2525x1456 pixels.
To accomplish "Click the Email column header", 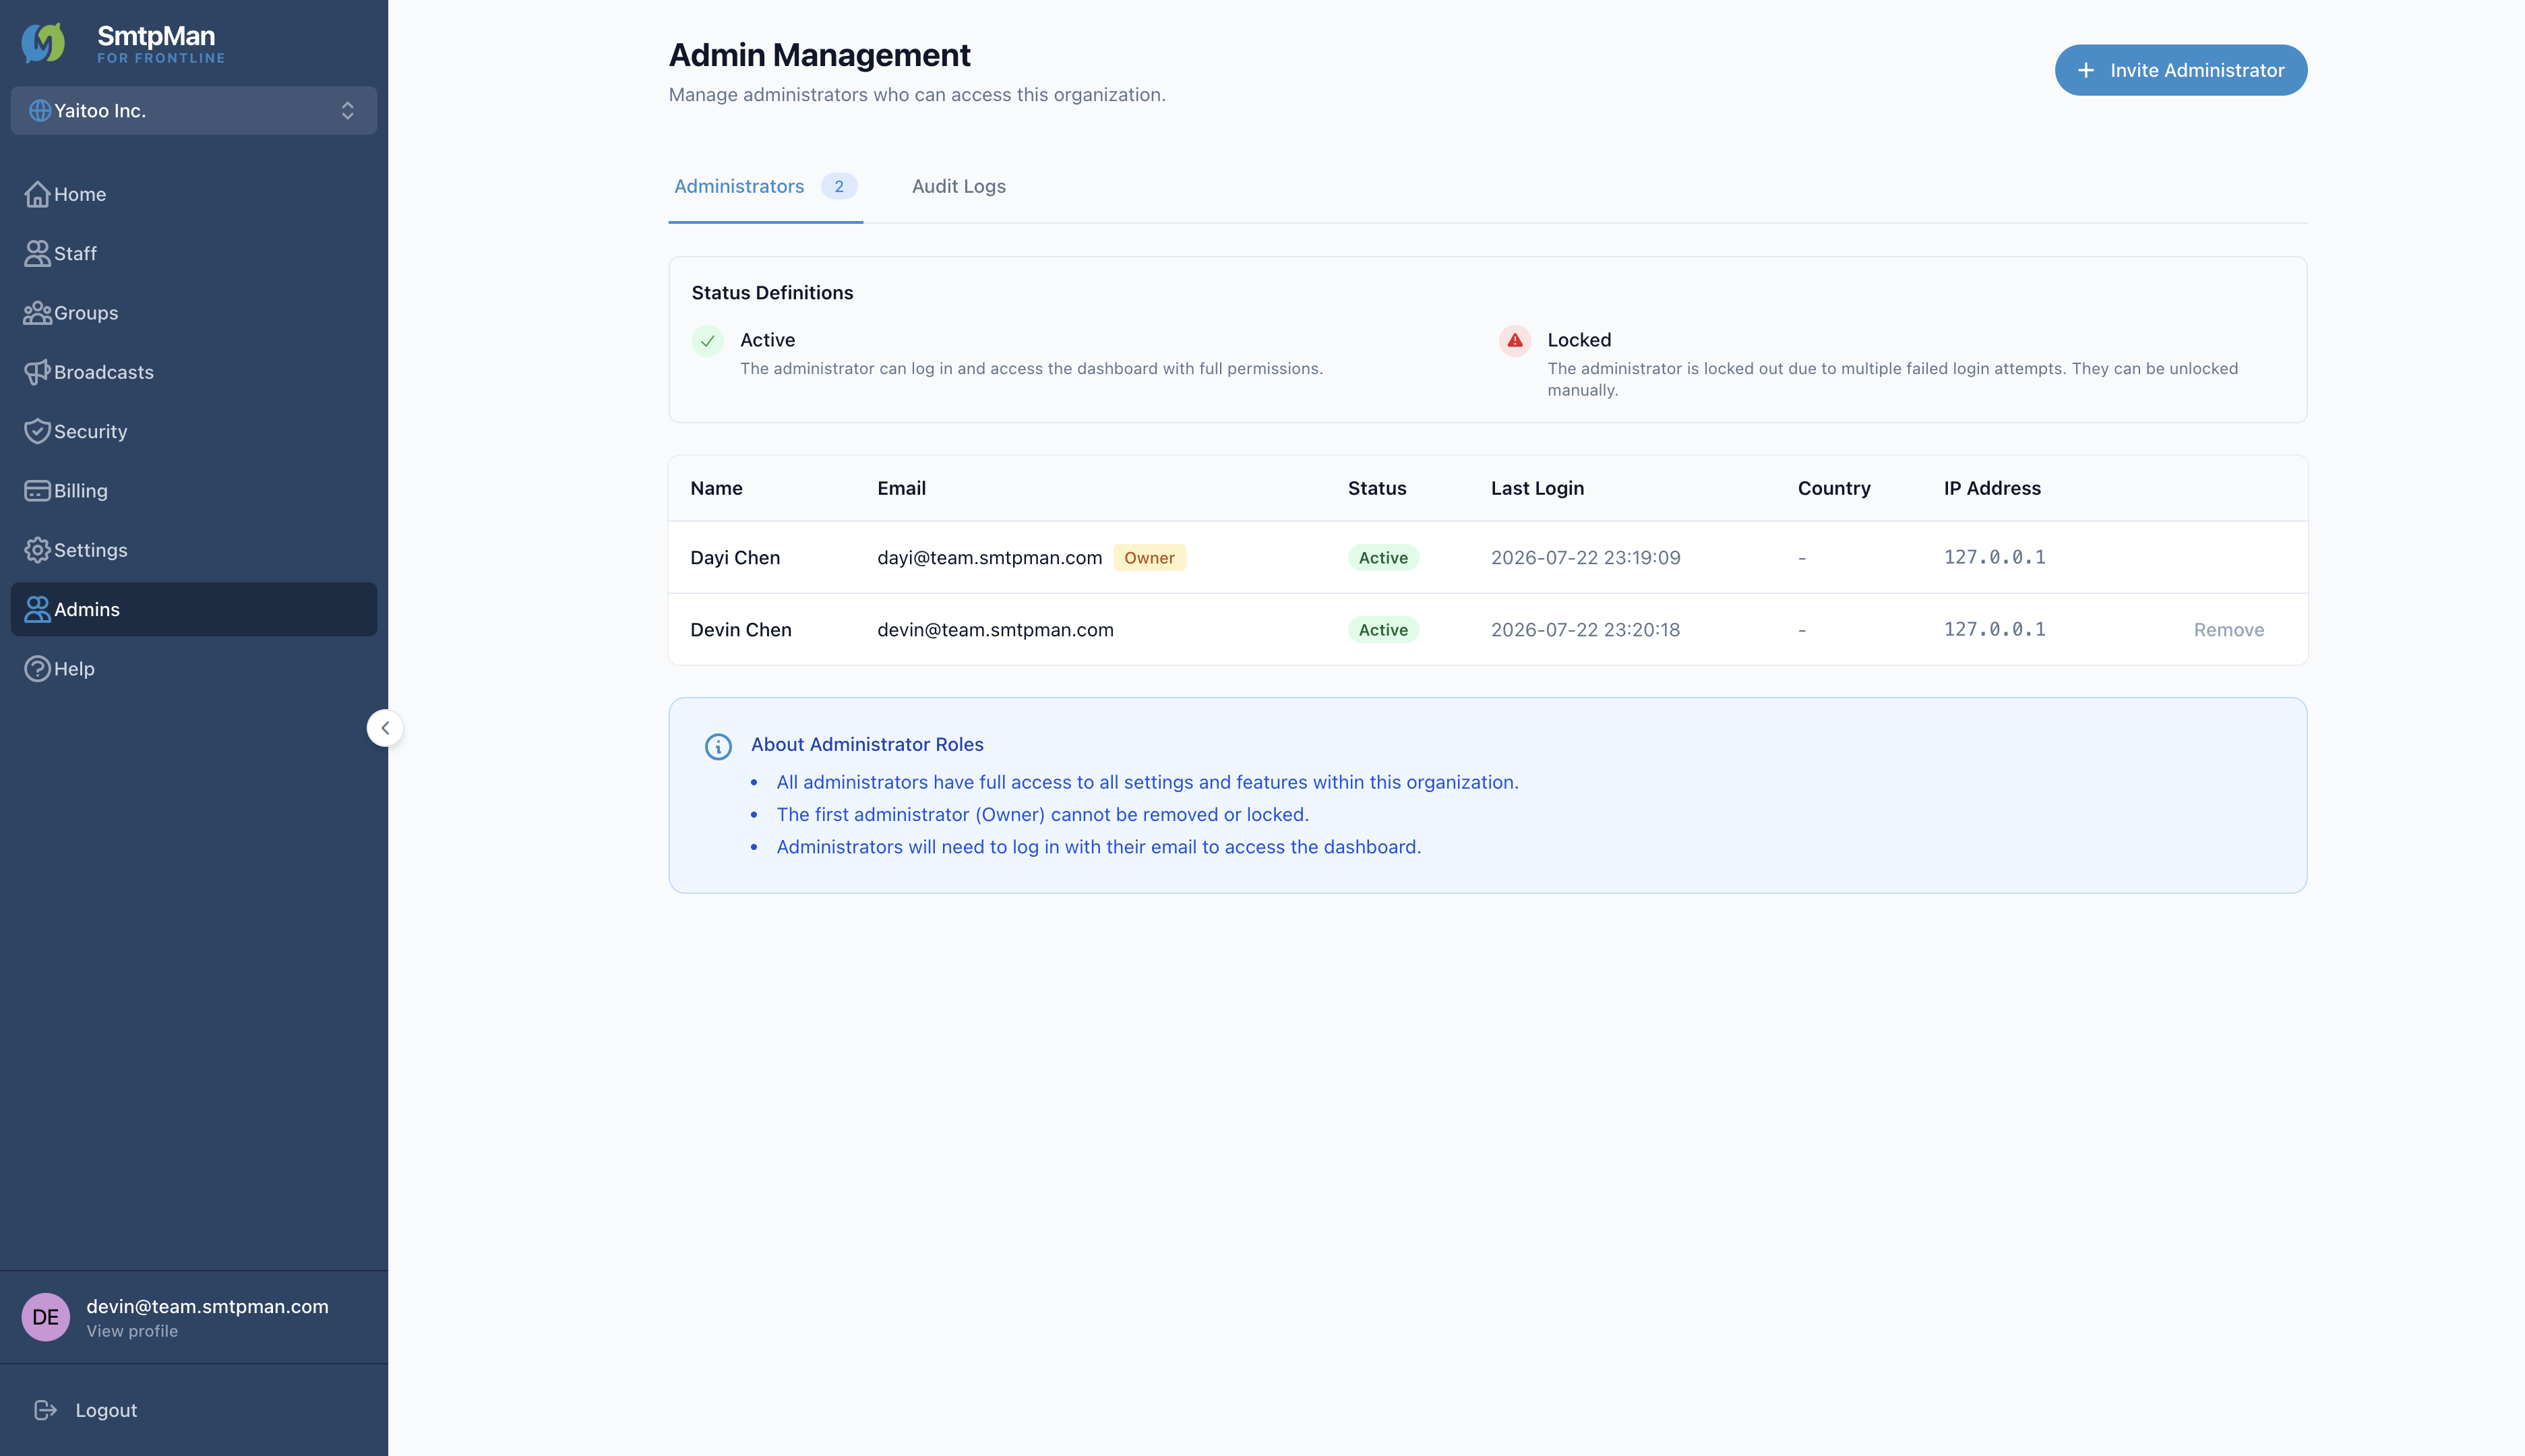I will tap(901, 488).
